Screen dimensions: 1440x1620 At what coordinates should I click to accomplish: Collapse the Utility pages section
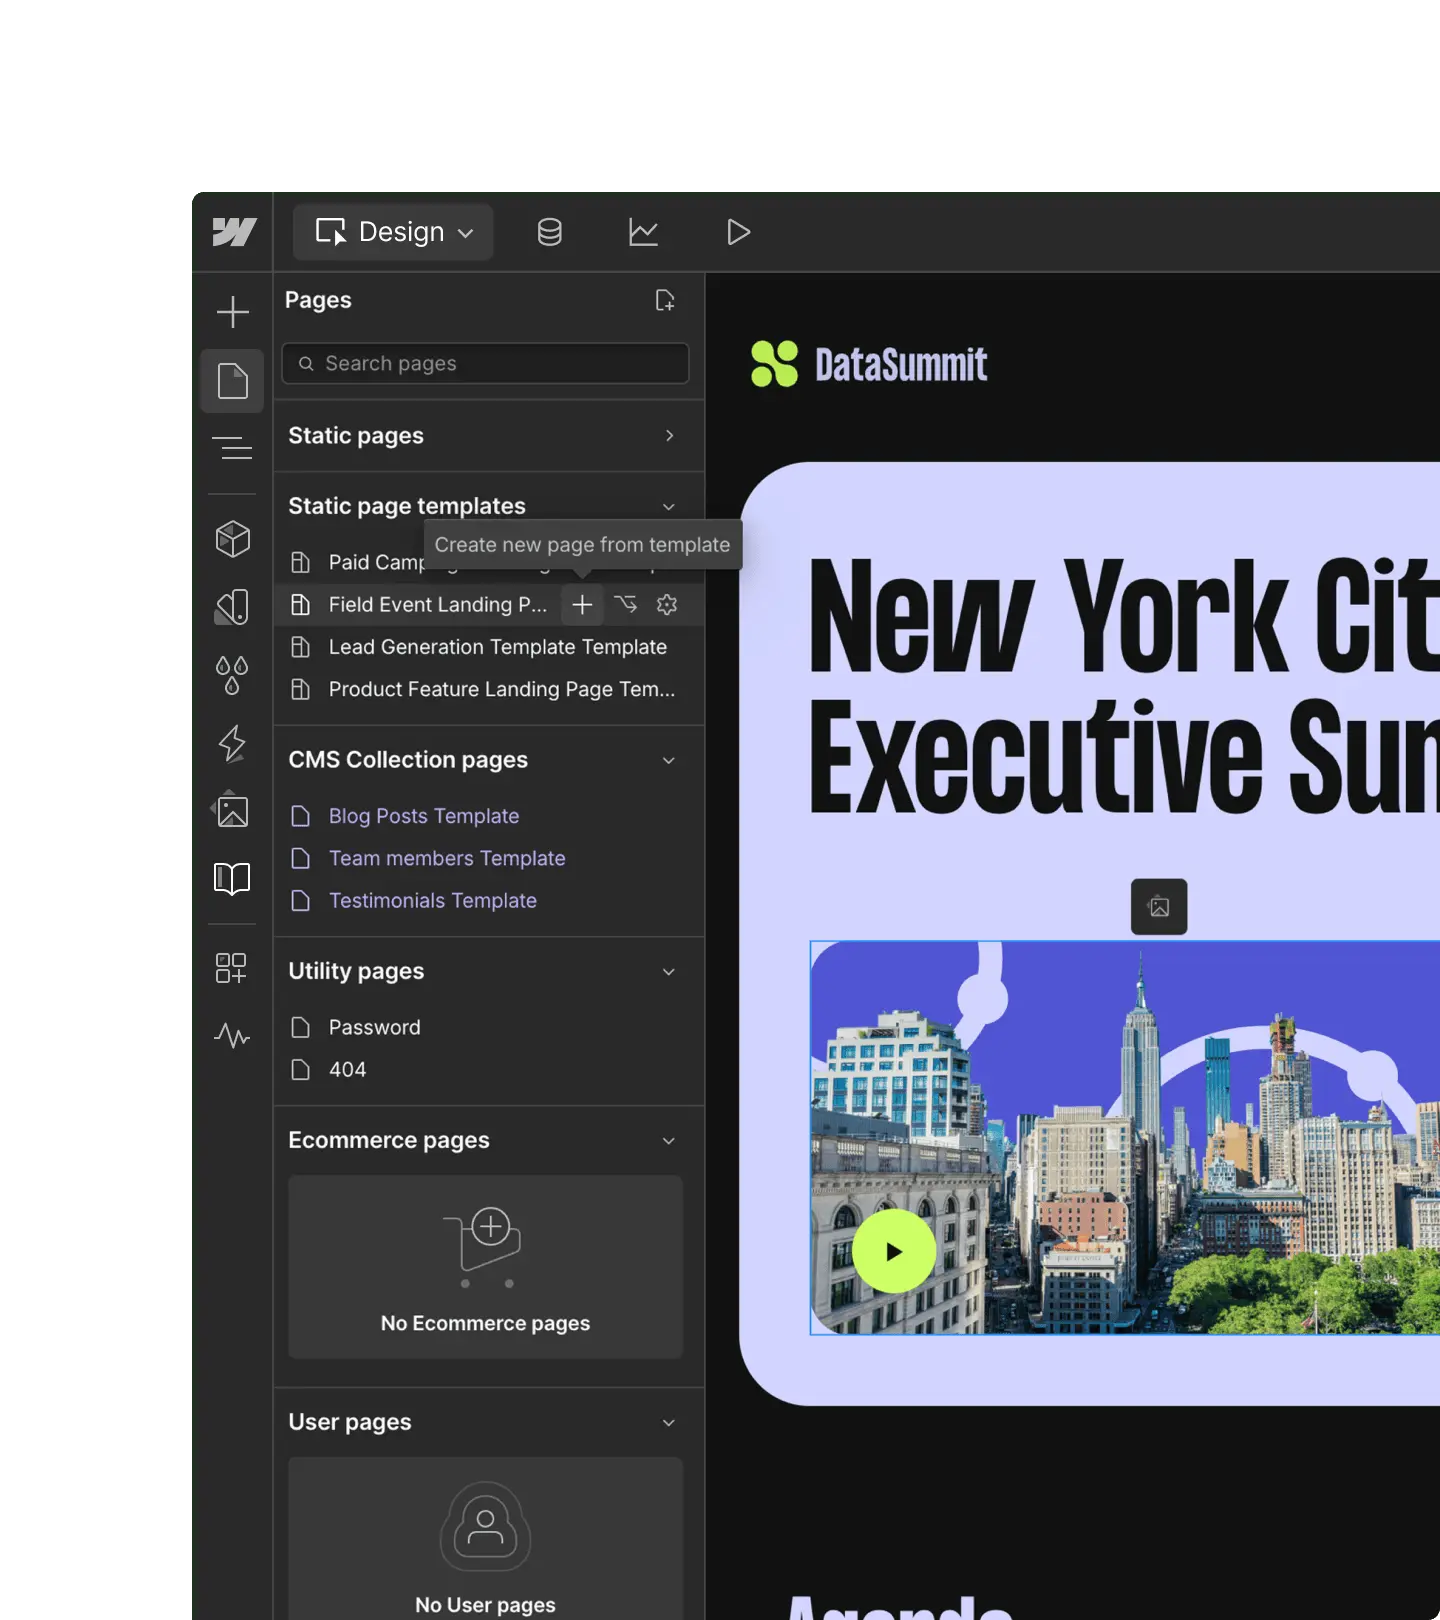[x=669, y=972]
